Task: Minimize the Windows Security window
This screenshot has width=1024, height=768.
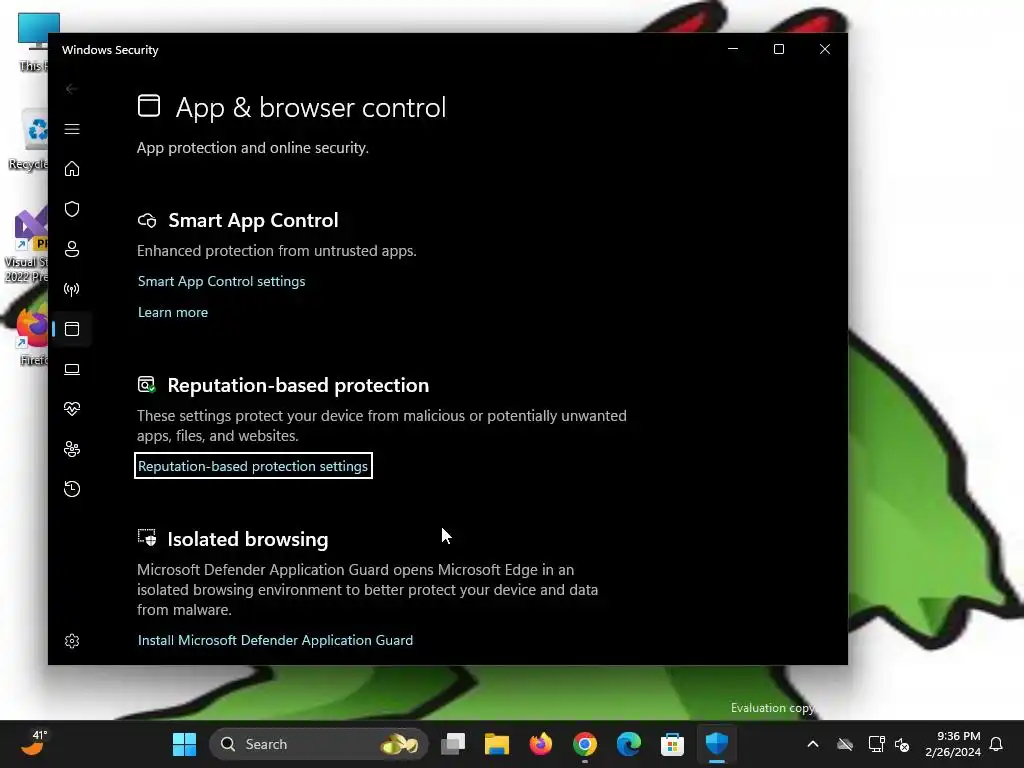Action: pos(733,50)
